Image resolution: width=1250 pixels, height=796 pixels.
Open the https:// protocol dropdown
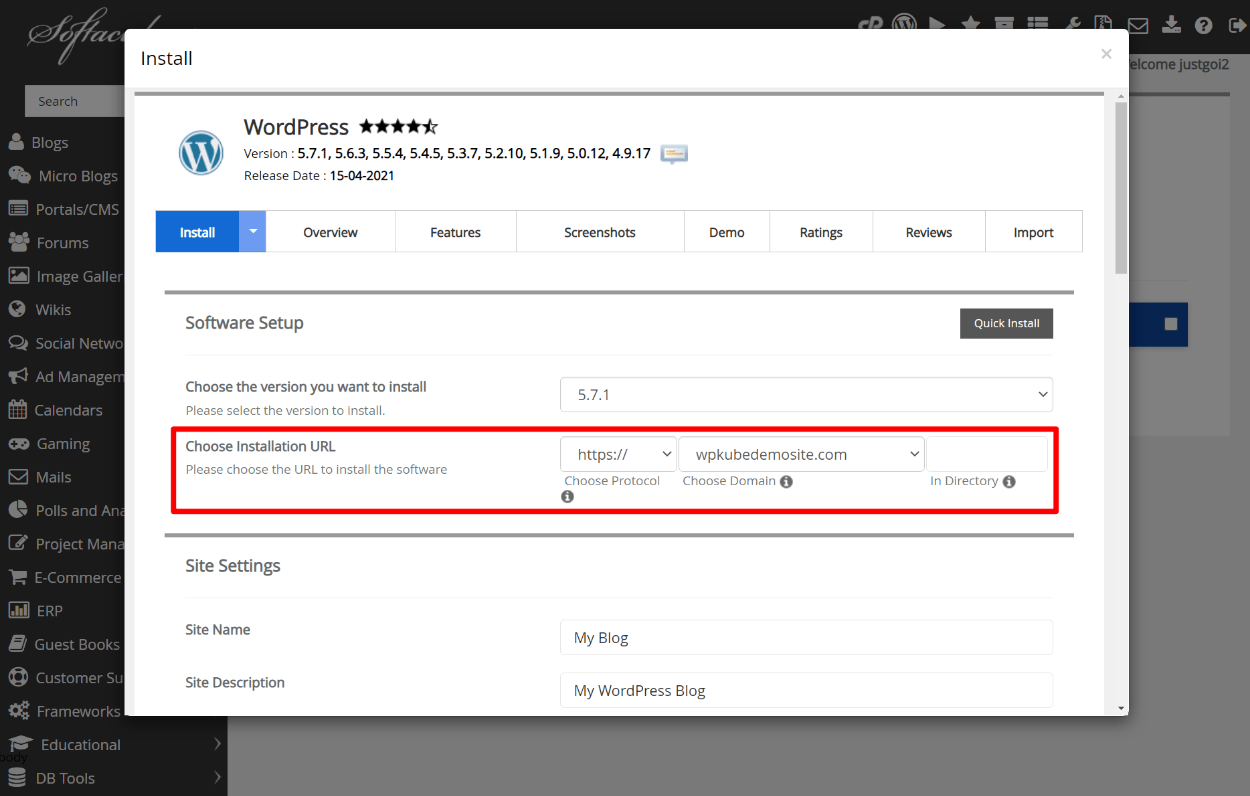click(x=618, y=454)
